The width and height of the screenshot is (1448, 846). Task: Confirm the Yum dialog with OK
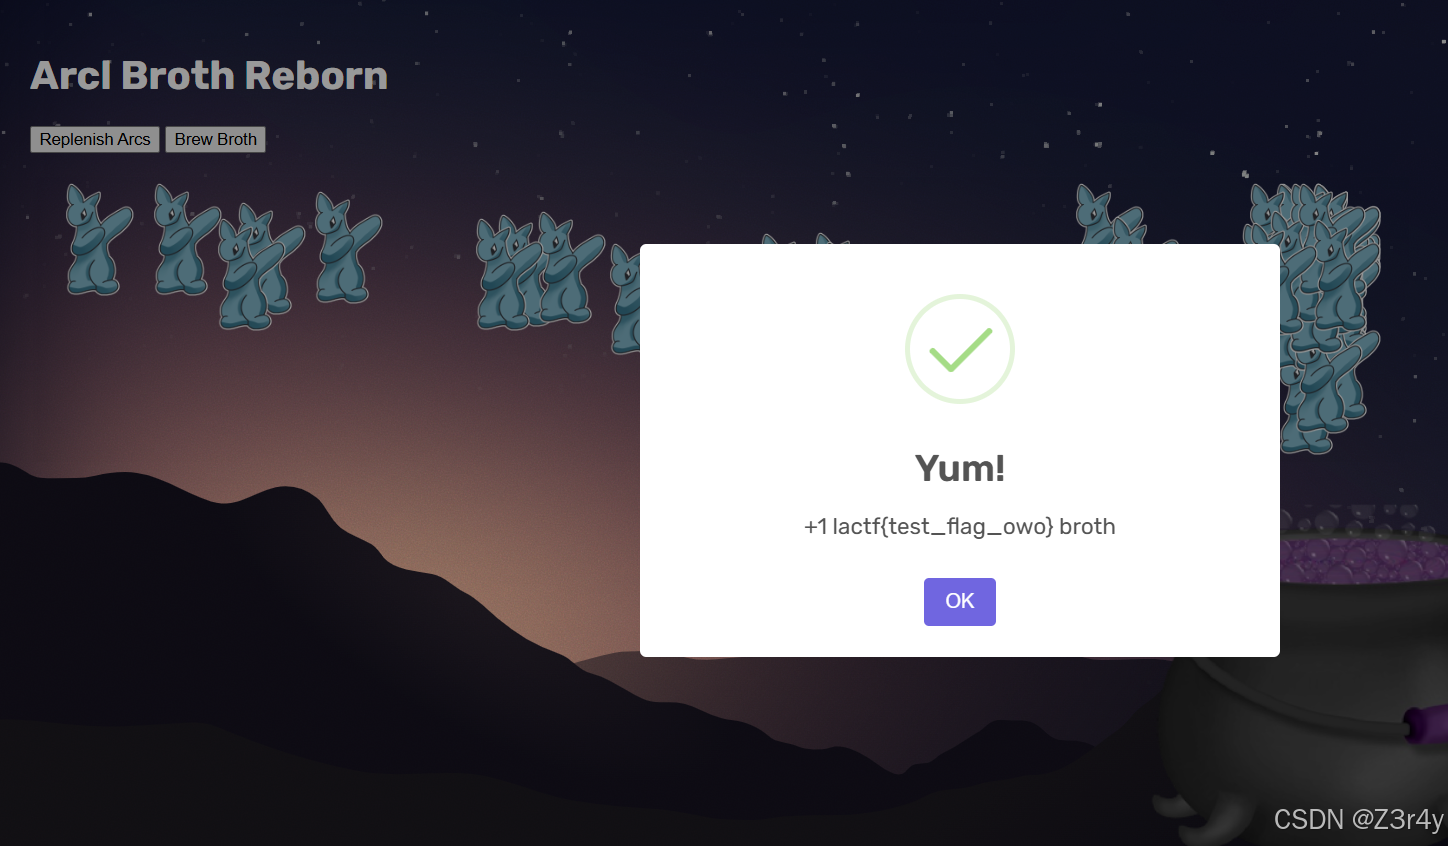point(959,601)
